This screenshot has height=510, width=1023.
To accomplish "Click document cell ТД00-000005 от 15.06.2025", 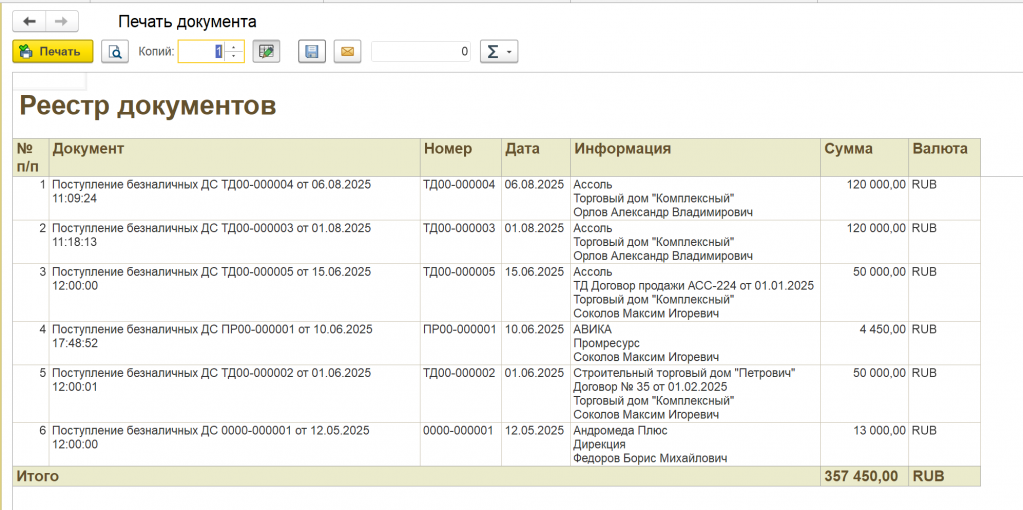I will (x=234, y=292).
